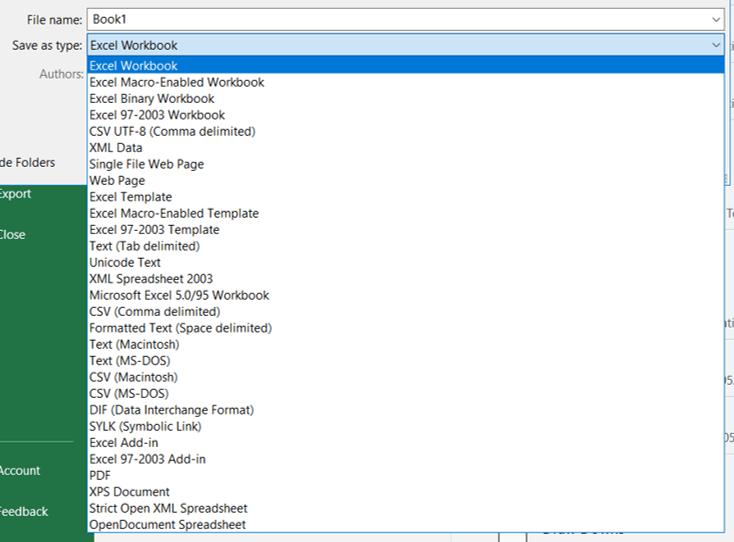Viewport: 734px width, 542px height.
Task: Open Feedback in the backstage sidebar
Action: click(23, 512)
